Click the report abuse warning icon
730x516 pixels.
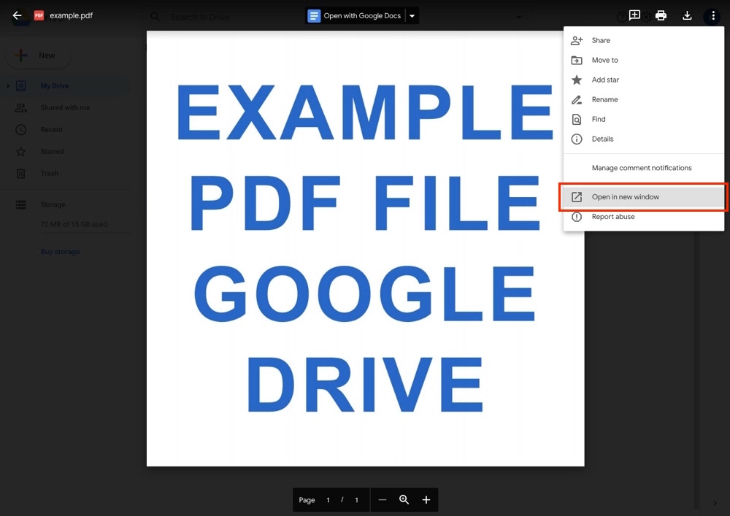pyautogui.click(x=576, y=217)
